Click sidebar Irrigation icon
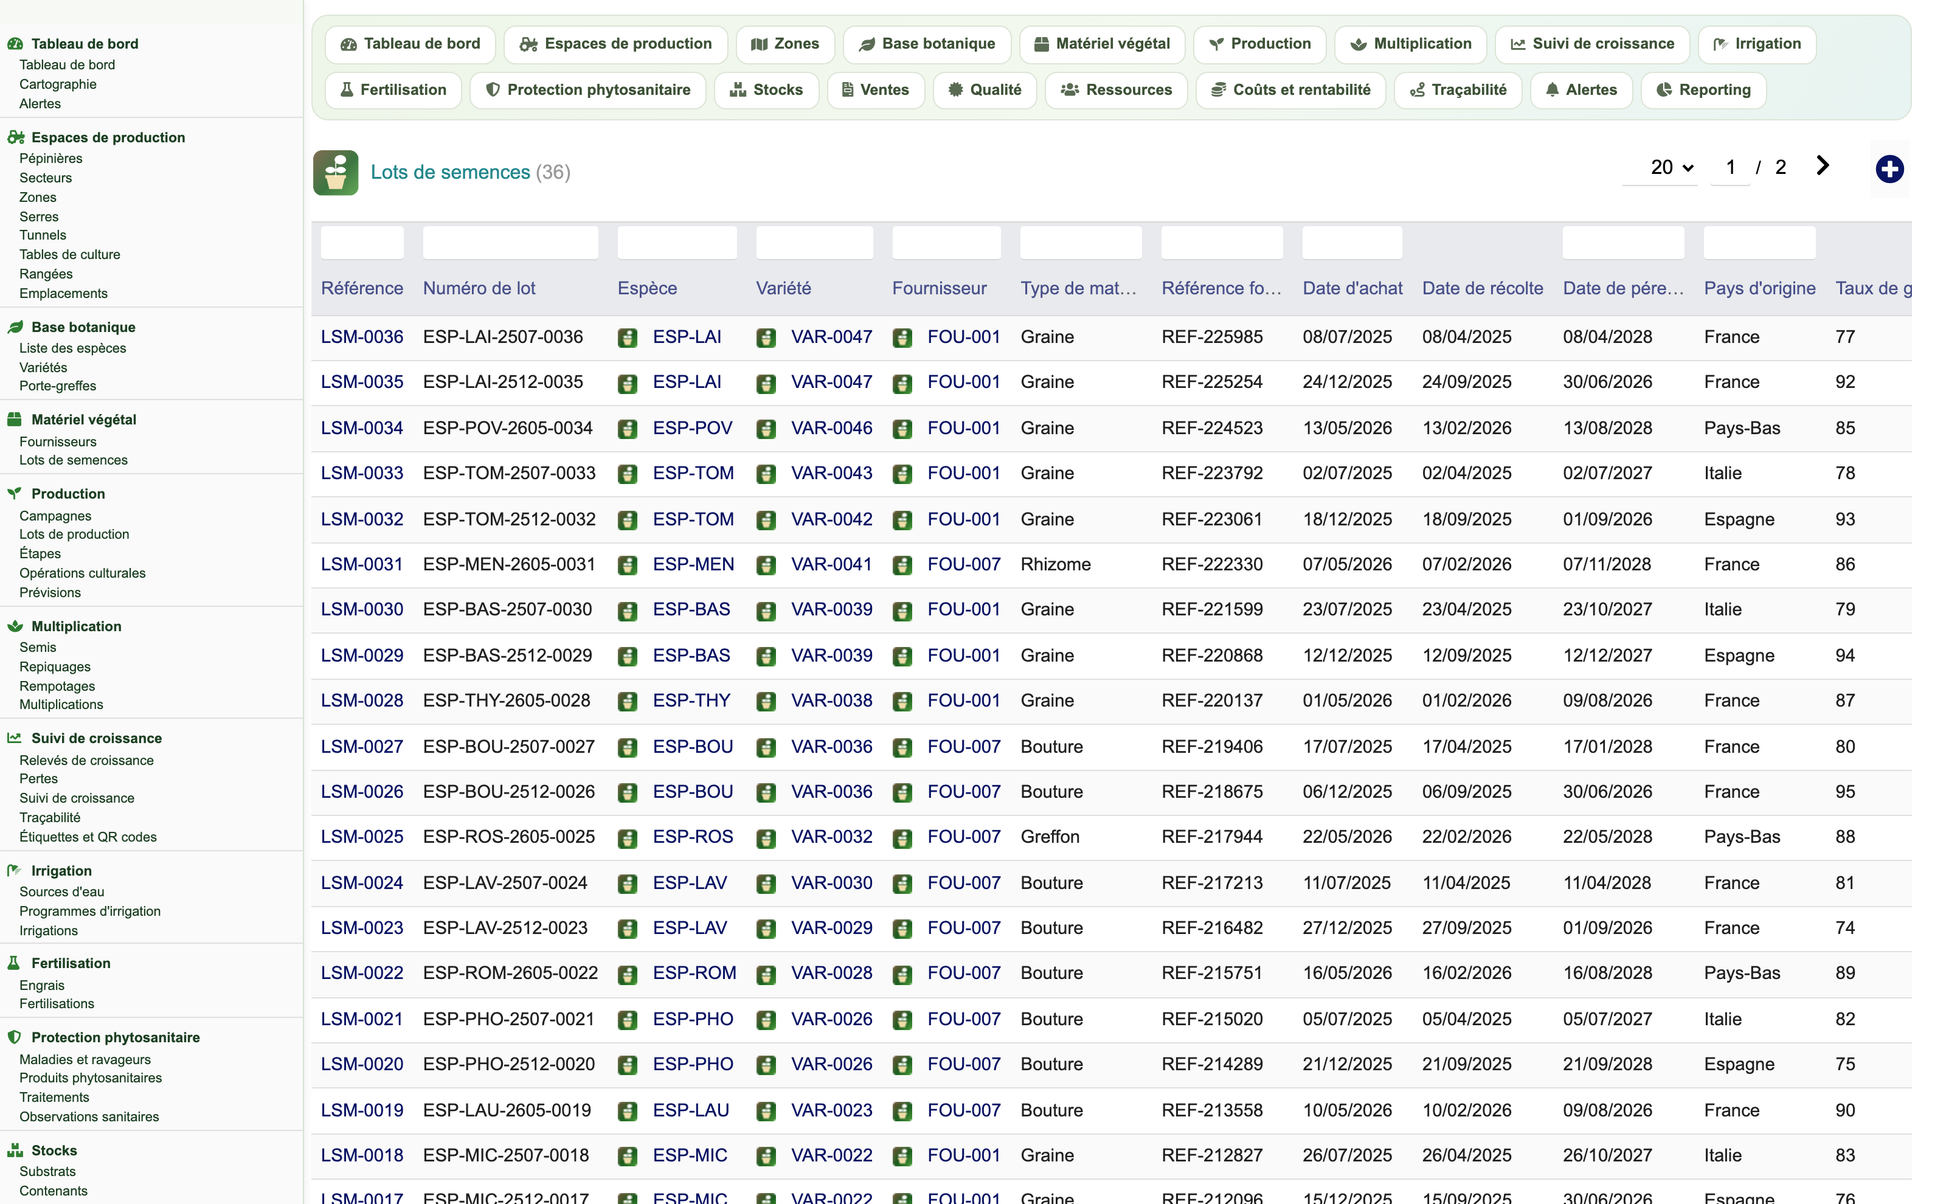This screenshot has height=1204, width=1946. pos(15,871)
